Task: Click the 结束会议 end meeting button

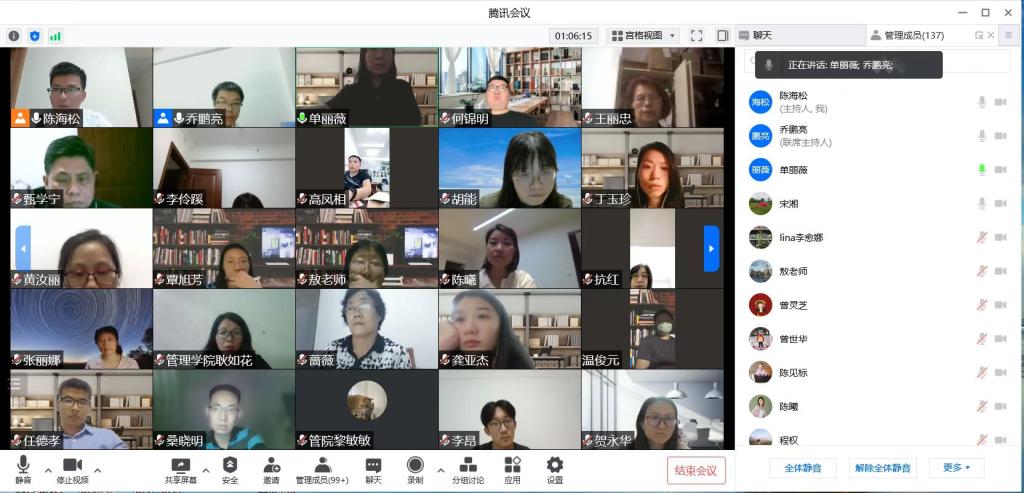Action: [696, 470]
